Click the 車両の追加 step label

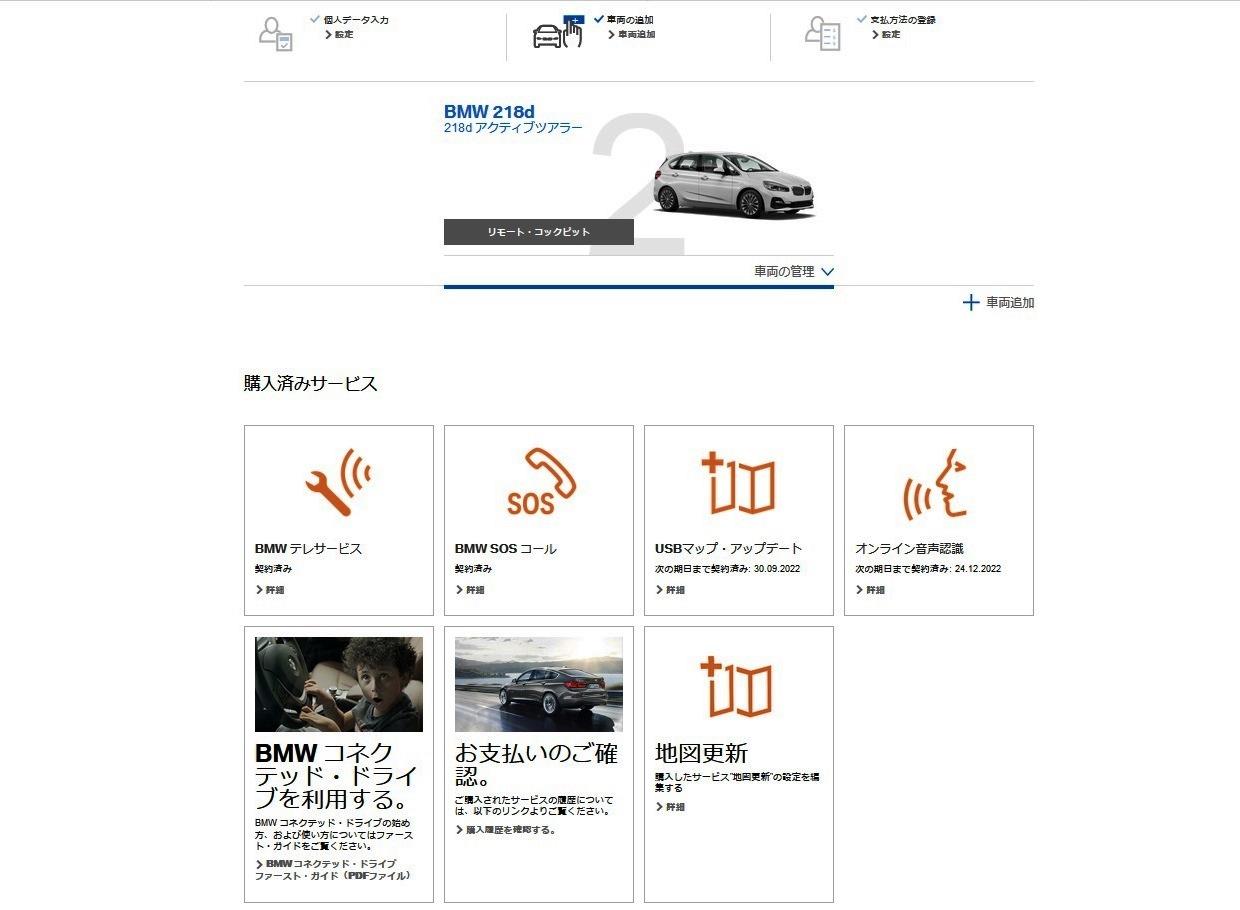tap(630, 19)
